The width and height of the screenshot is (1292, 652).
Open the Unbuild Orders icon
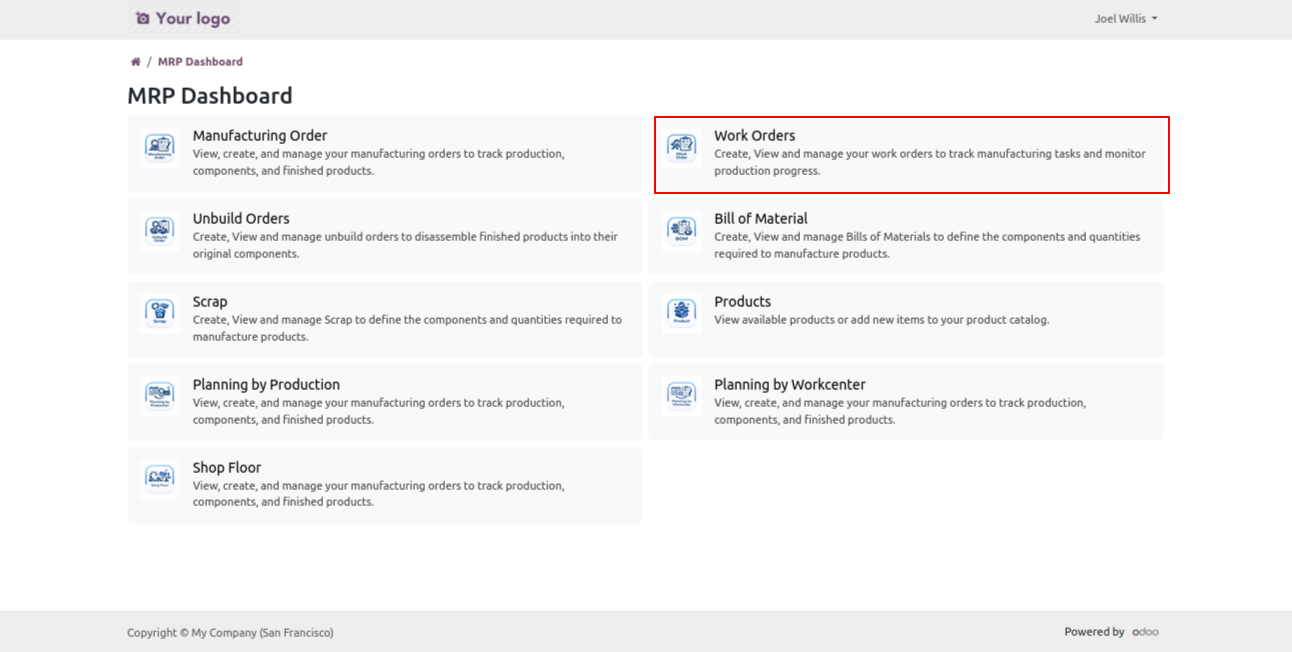click(159, 230)
